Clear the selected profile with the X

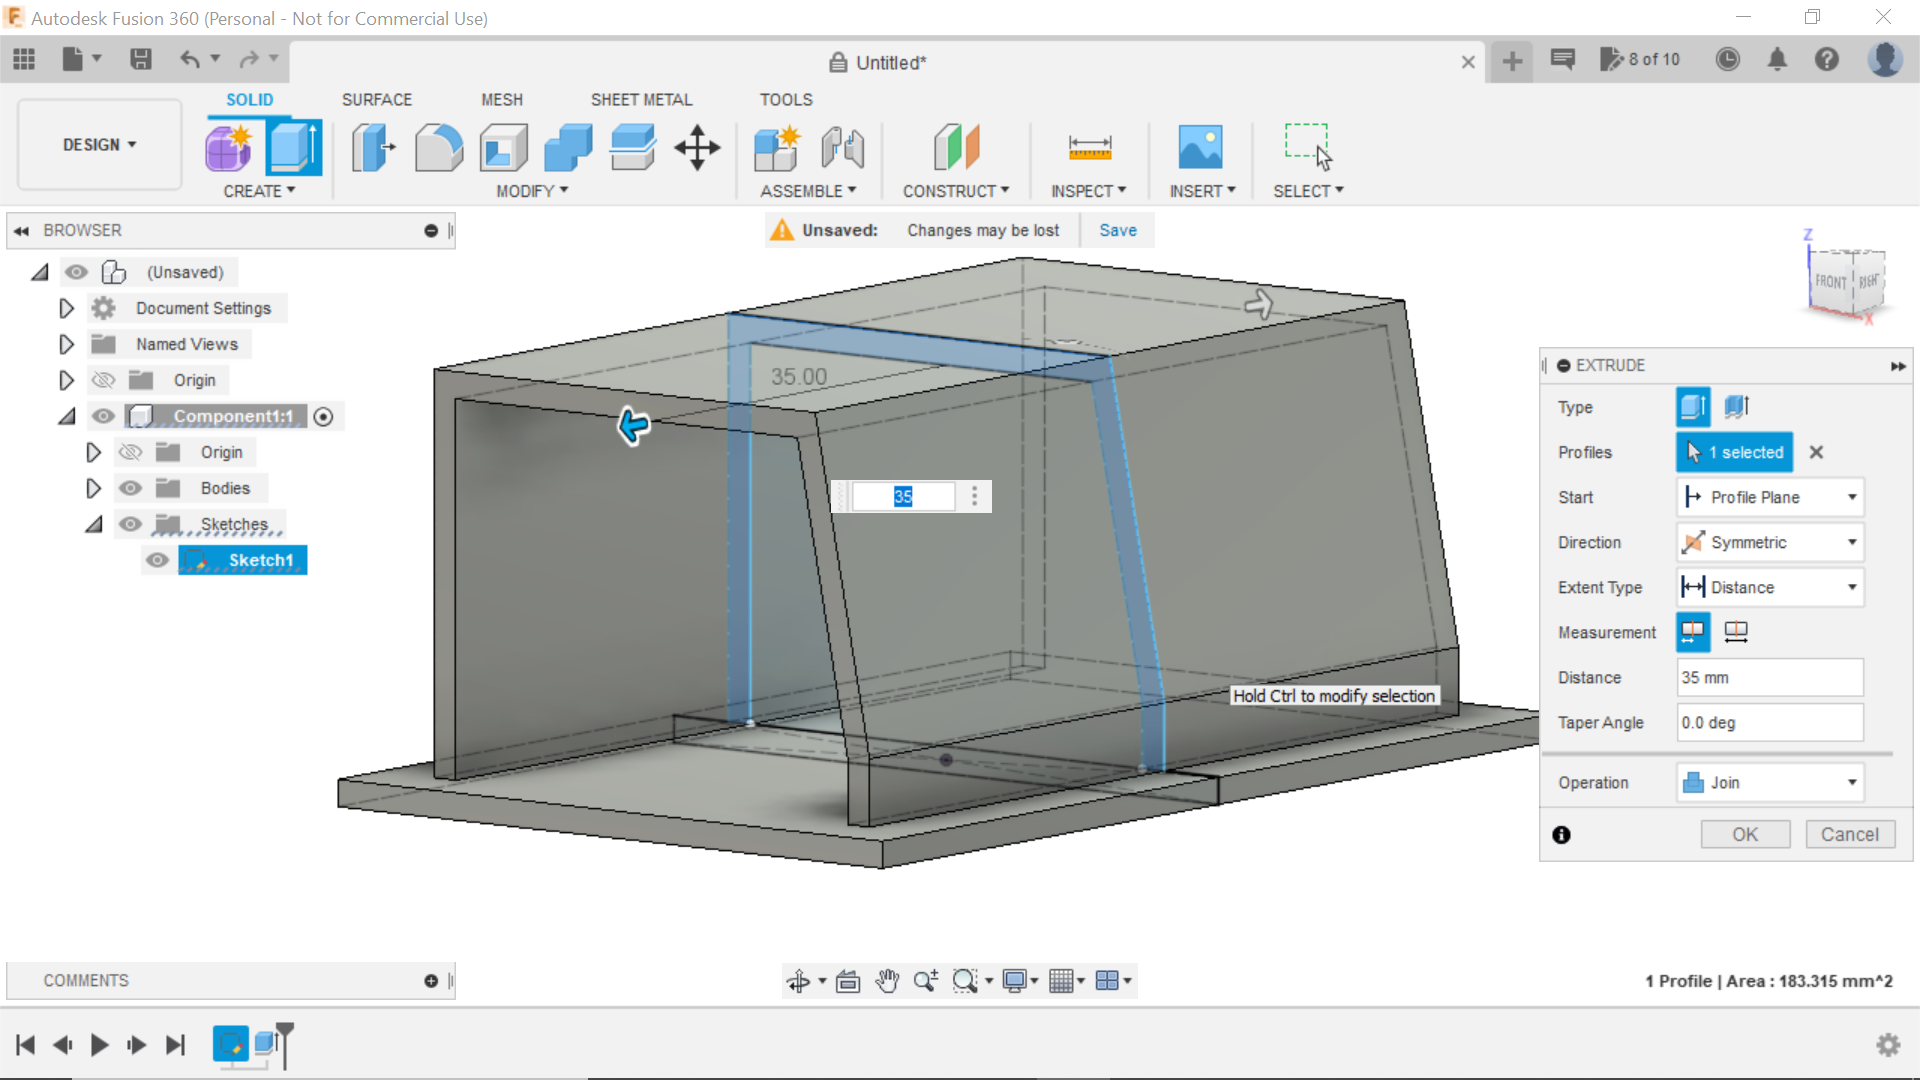pyautogui.click(x=1817, y=452)
